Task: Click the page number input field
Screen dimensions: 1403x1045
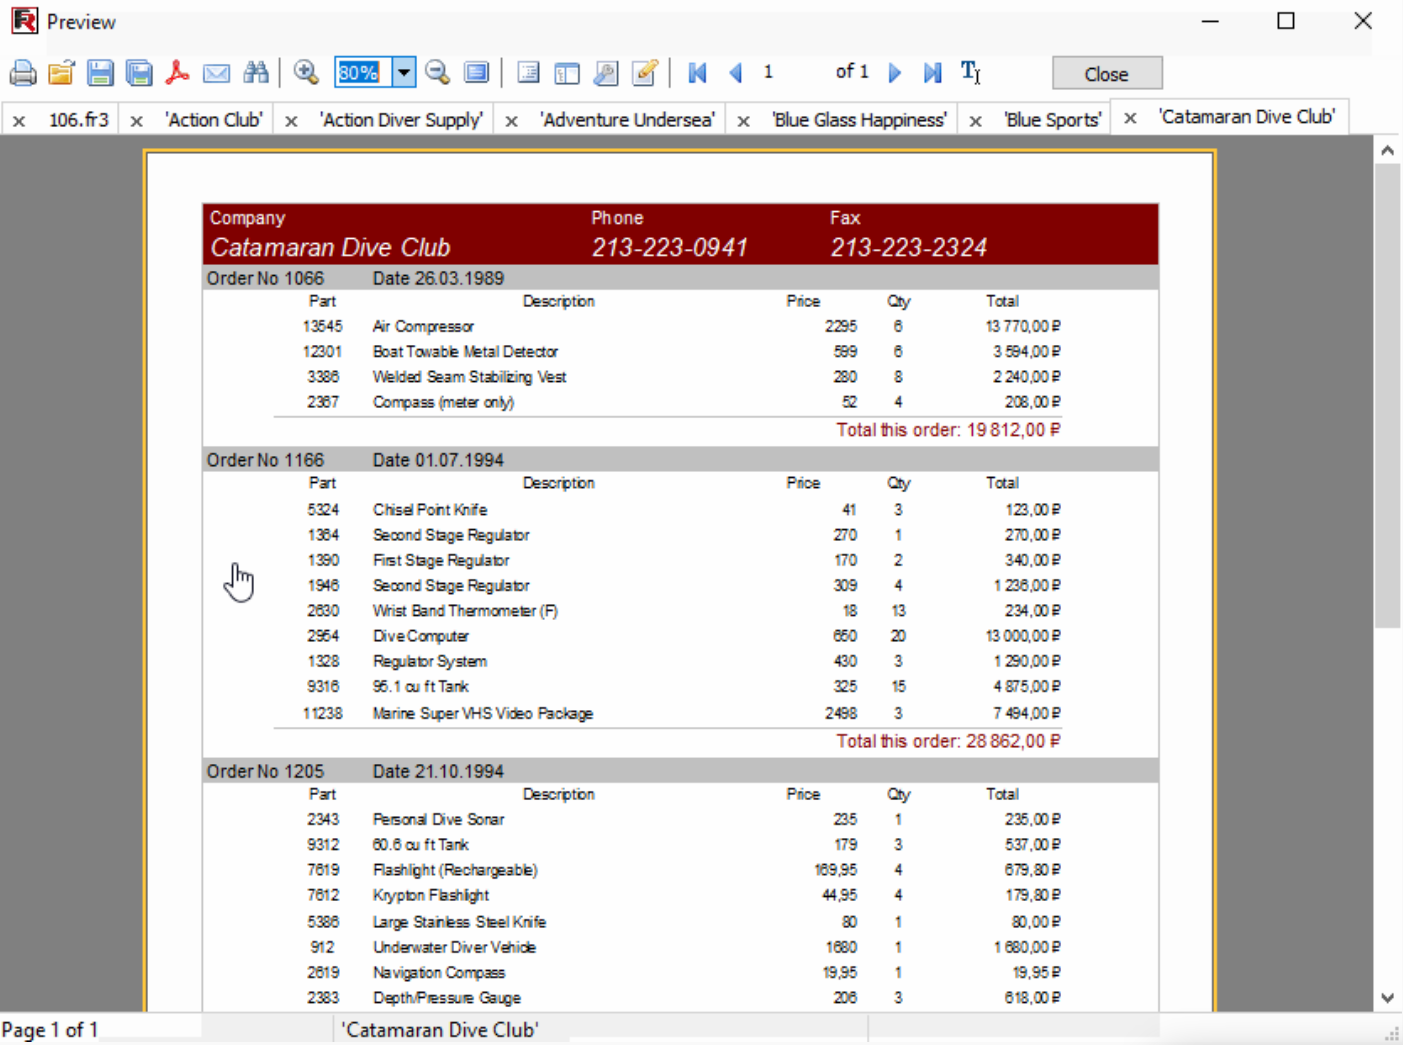Action: pos(790,73)
